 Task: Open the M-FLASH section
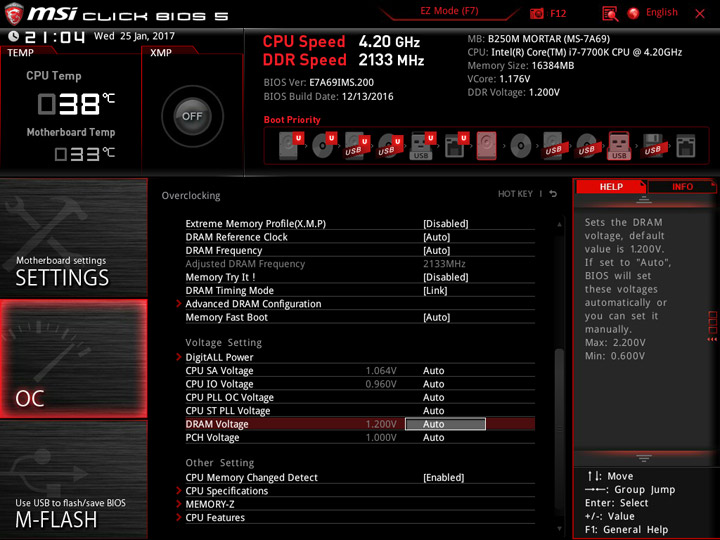point(74,479)
